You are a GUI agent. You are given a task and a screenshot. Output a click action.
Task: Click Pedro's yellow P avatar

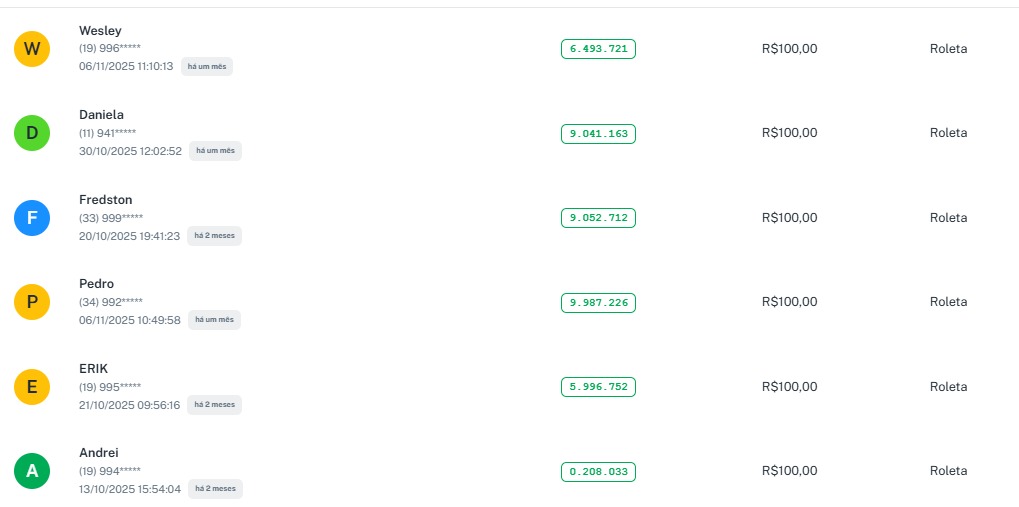pyautogui.click(x=32, y=302)
